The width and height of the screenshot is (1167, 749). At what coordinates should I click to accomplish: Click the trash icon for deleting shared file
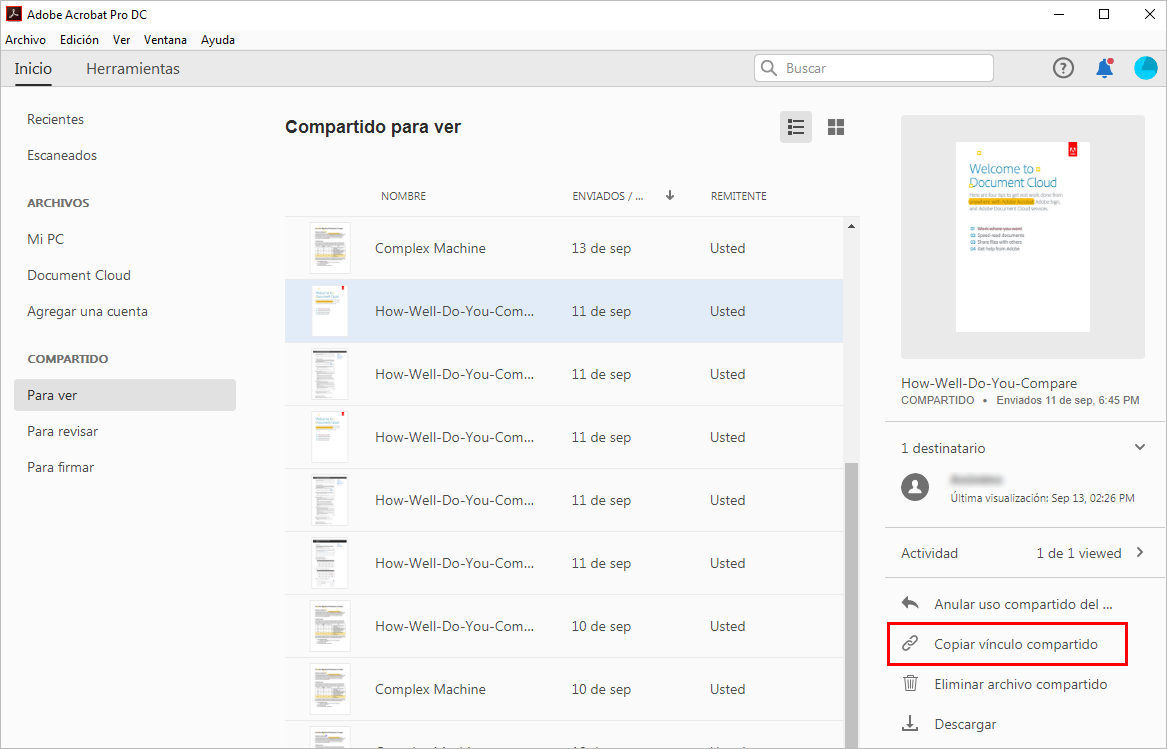tap(909, 683)
